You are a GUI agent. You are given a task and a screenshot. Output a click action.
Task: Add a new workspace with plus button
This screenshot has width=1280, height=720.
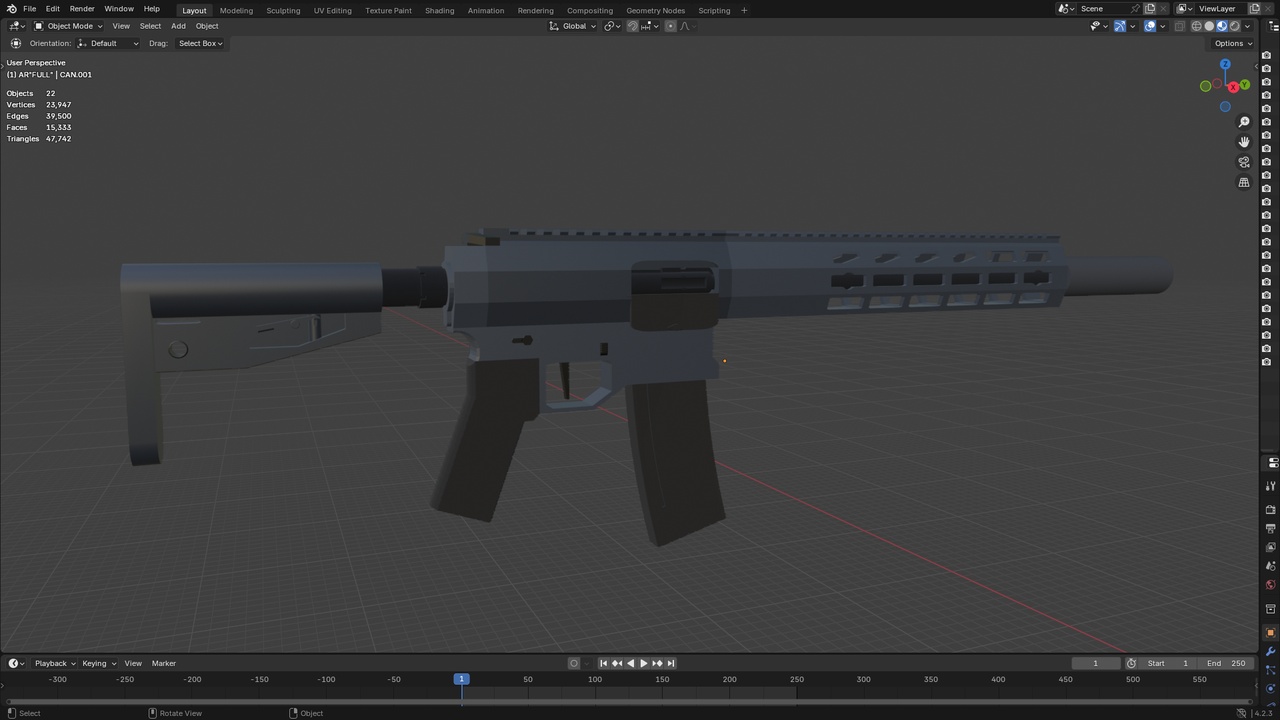click(744, 10)
